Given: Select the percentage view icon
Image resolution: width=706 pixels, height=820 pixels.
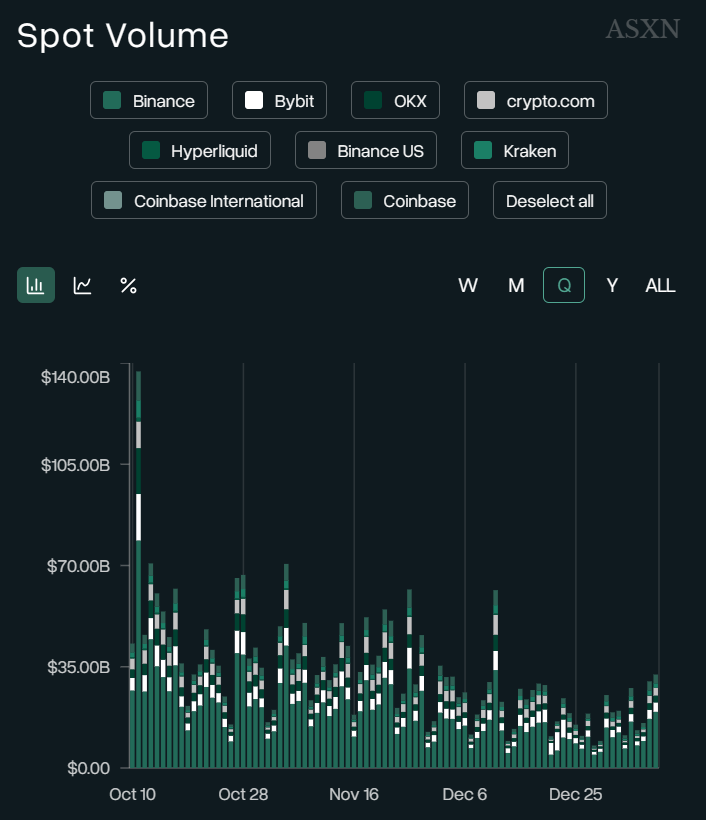Looking at the screenshot, I should pos(128,286).
